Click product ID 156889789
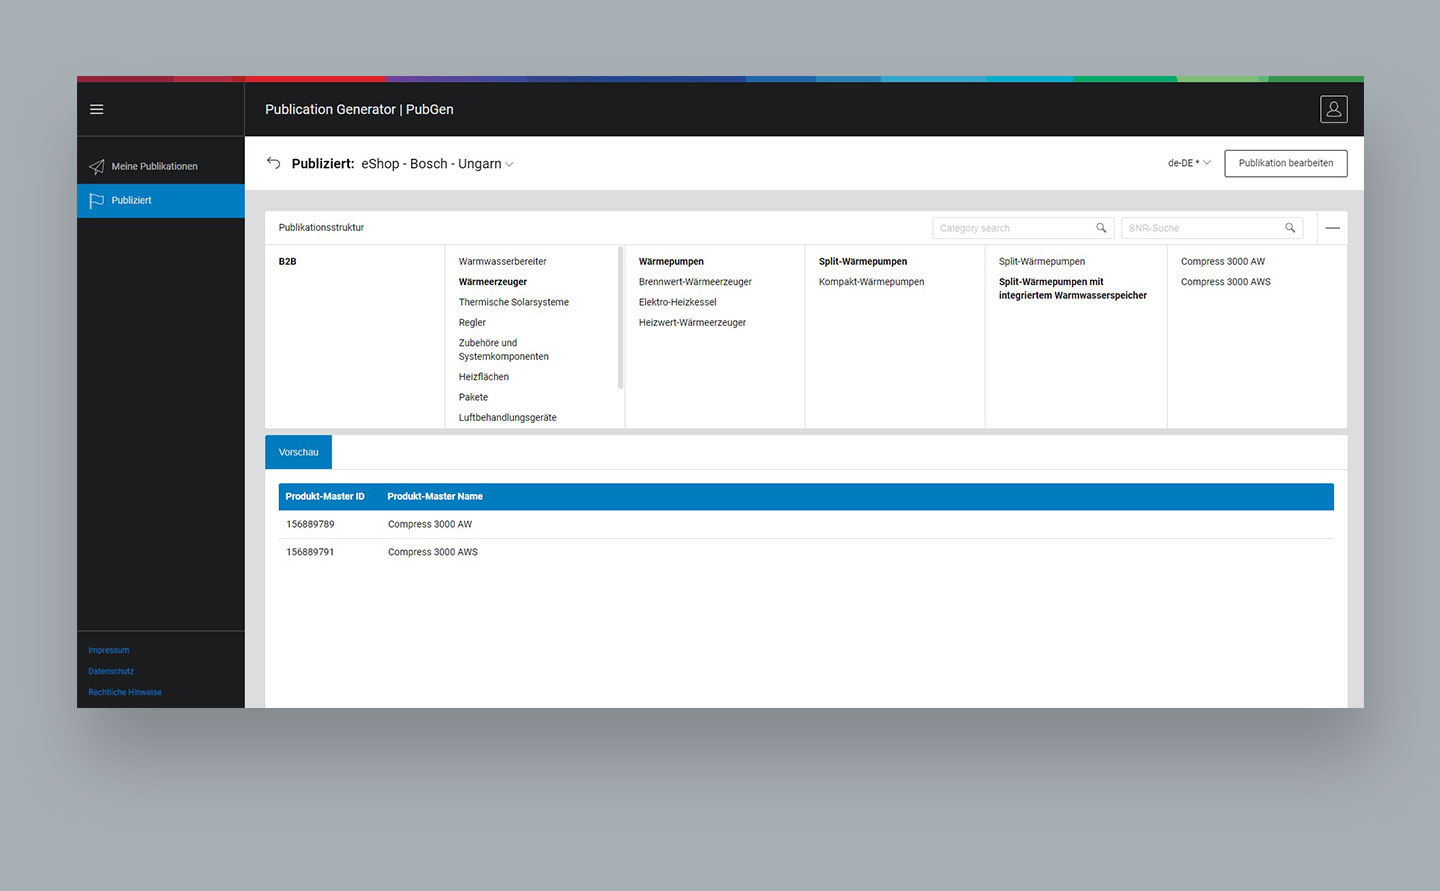The height and width of the screenshot is (891, 1440). tap(310, 524)
